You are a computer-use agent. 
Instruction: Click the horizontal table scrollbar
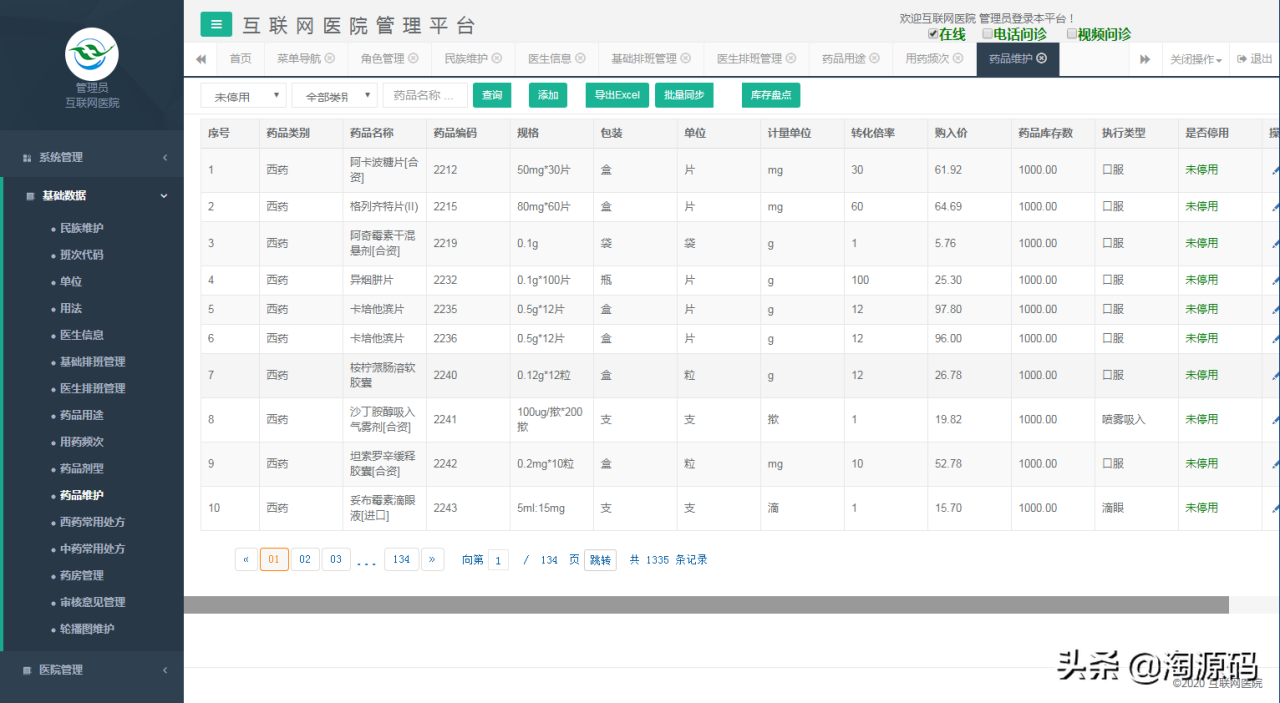[x=706, y=605]
